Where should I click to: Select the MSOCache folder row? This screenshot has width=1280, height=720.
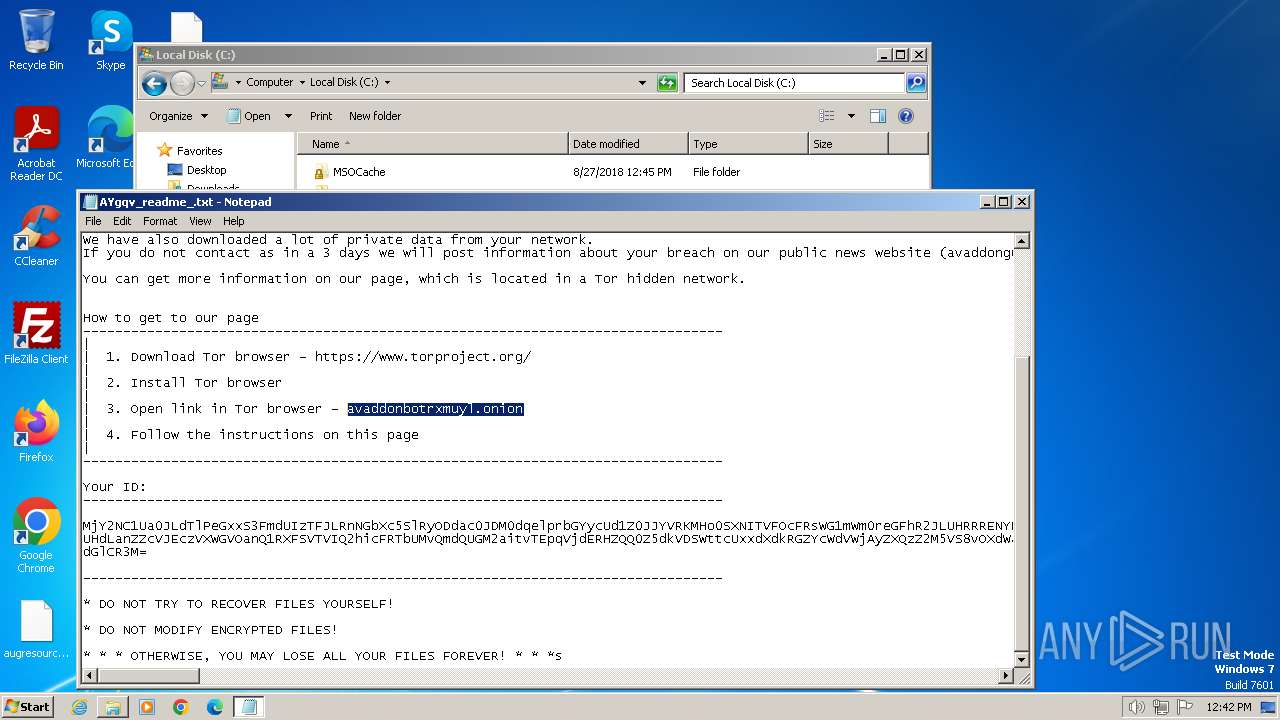click(612, 172)
